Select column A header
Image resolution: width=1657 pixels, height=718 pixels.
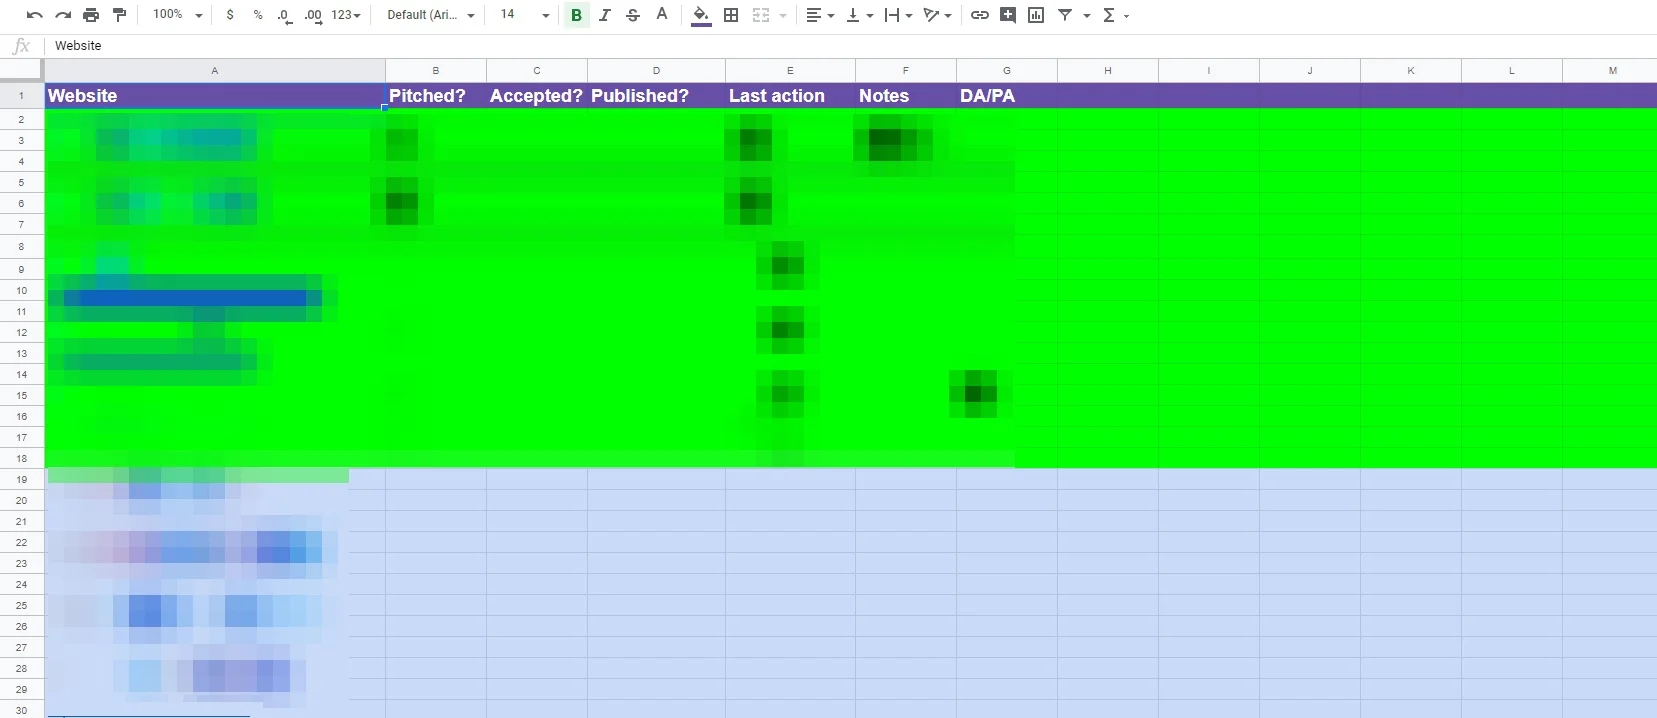215,71
